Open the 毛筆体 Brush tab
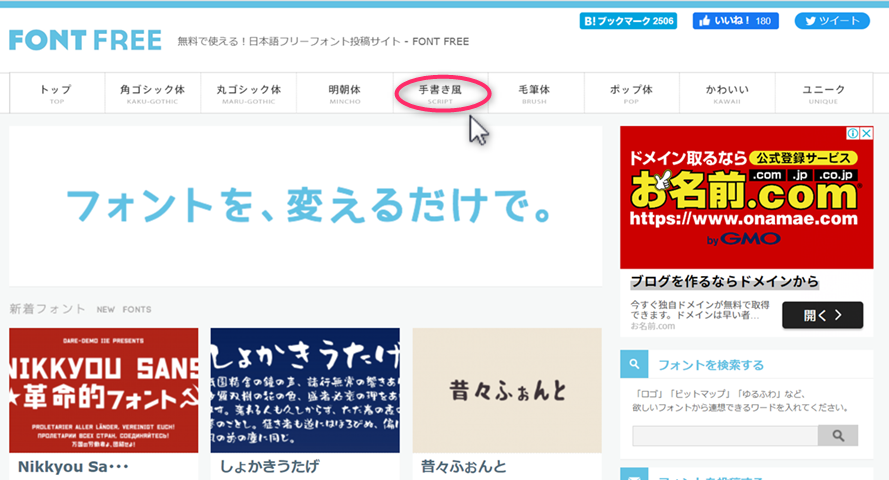The width and height of the screenshot is (889, 480). tap(534, 93)
